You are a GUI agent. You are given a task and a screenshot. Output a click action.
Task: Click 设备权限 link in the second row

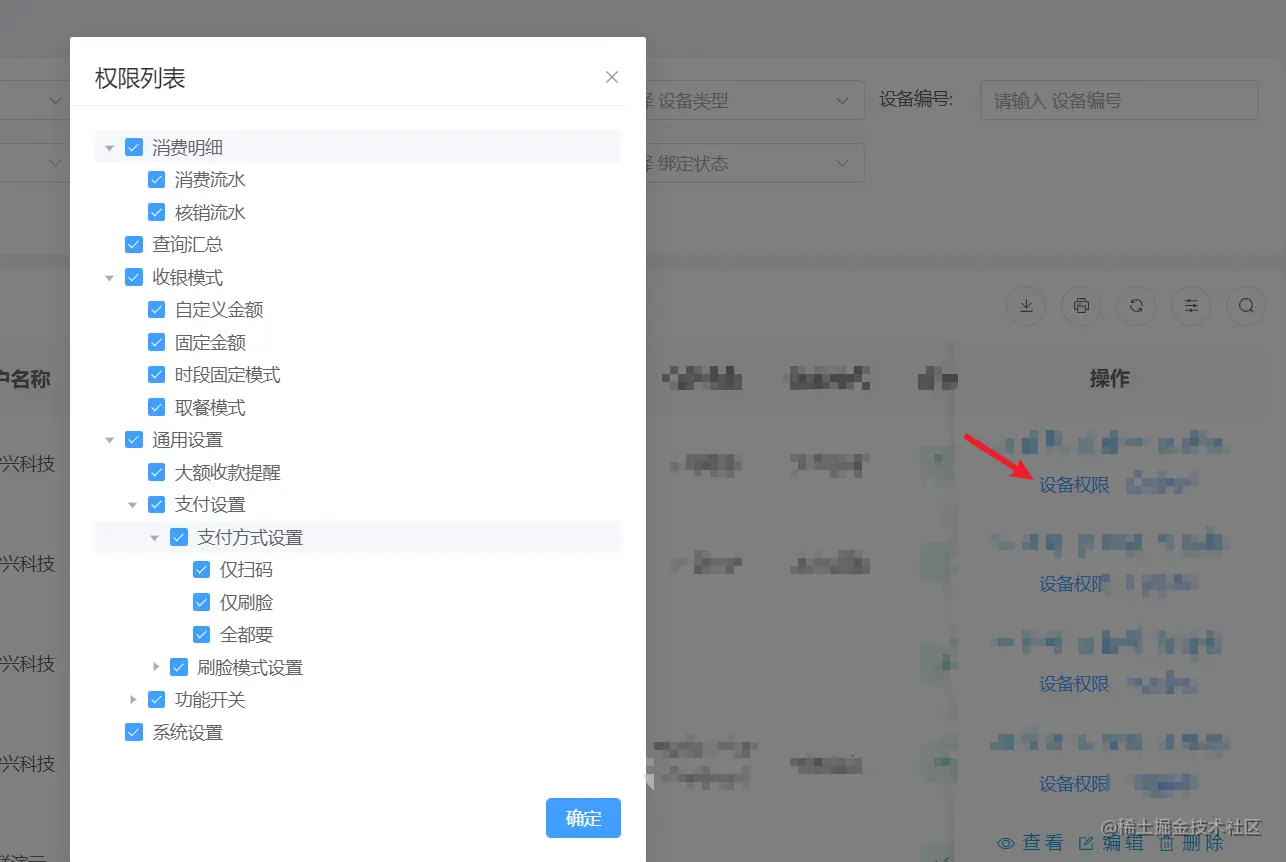pyautogui.click(x=1074, y=584)
